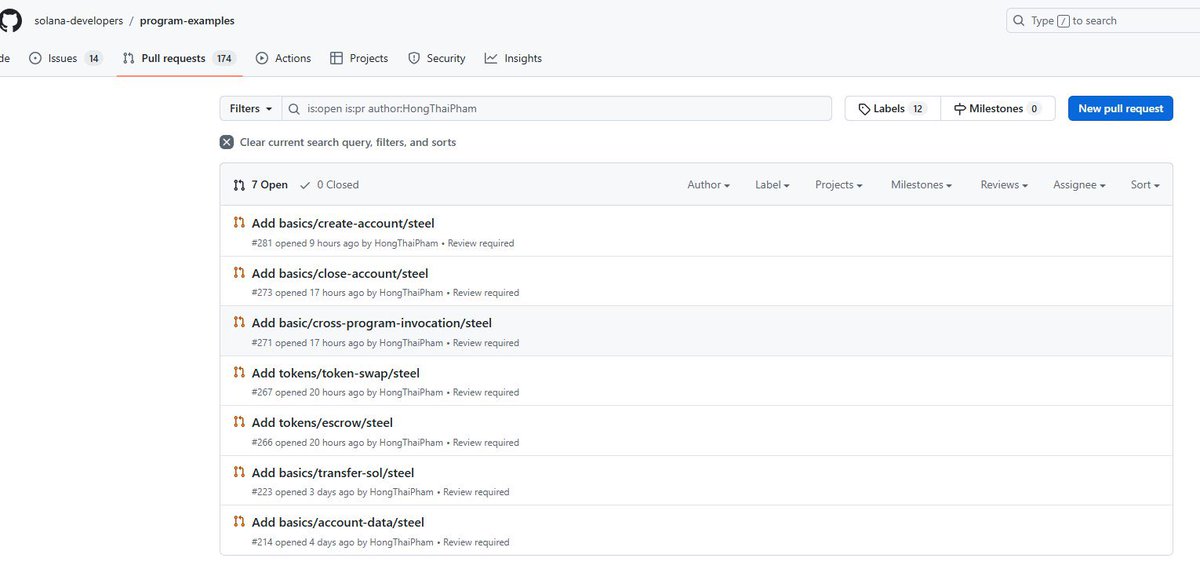1200x569 pixels.
Task: Click the magnifier icon in top search box
Action: [x=1019, y=20]
